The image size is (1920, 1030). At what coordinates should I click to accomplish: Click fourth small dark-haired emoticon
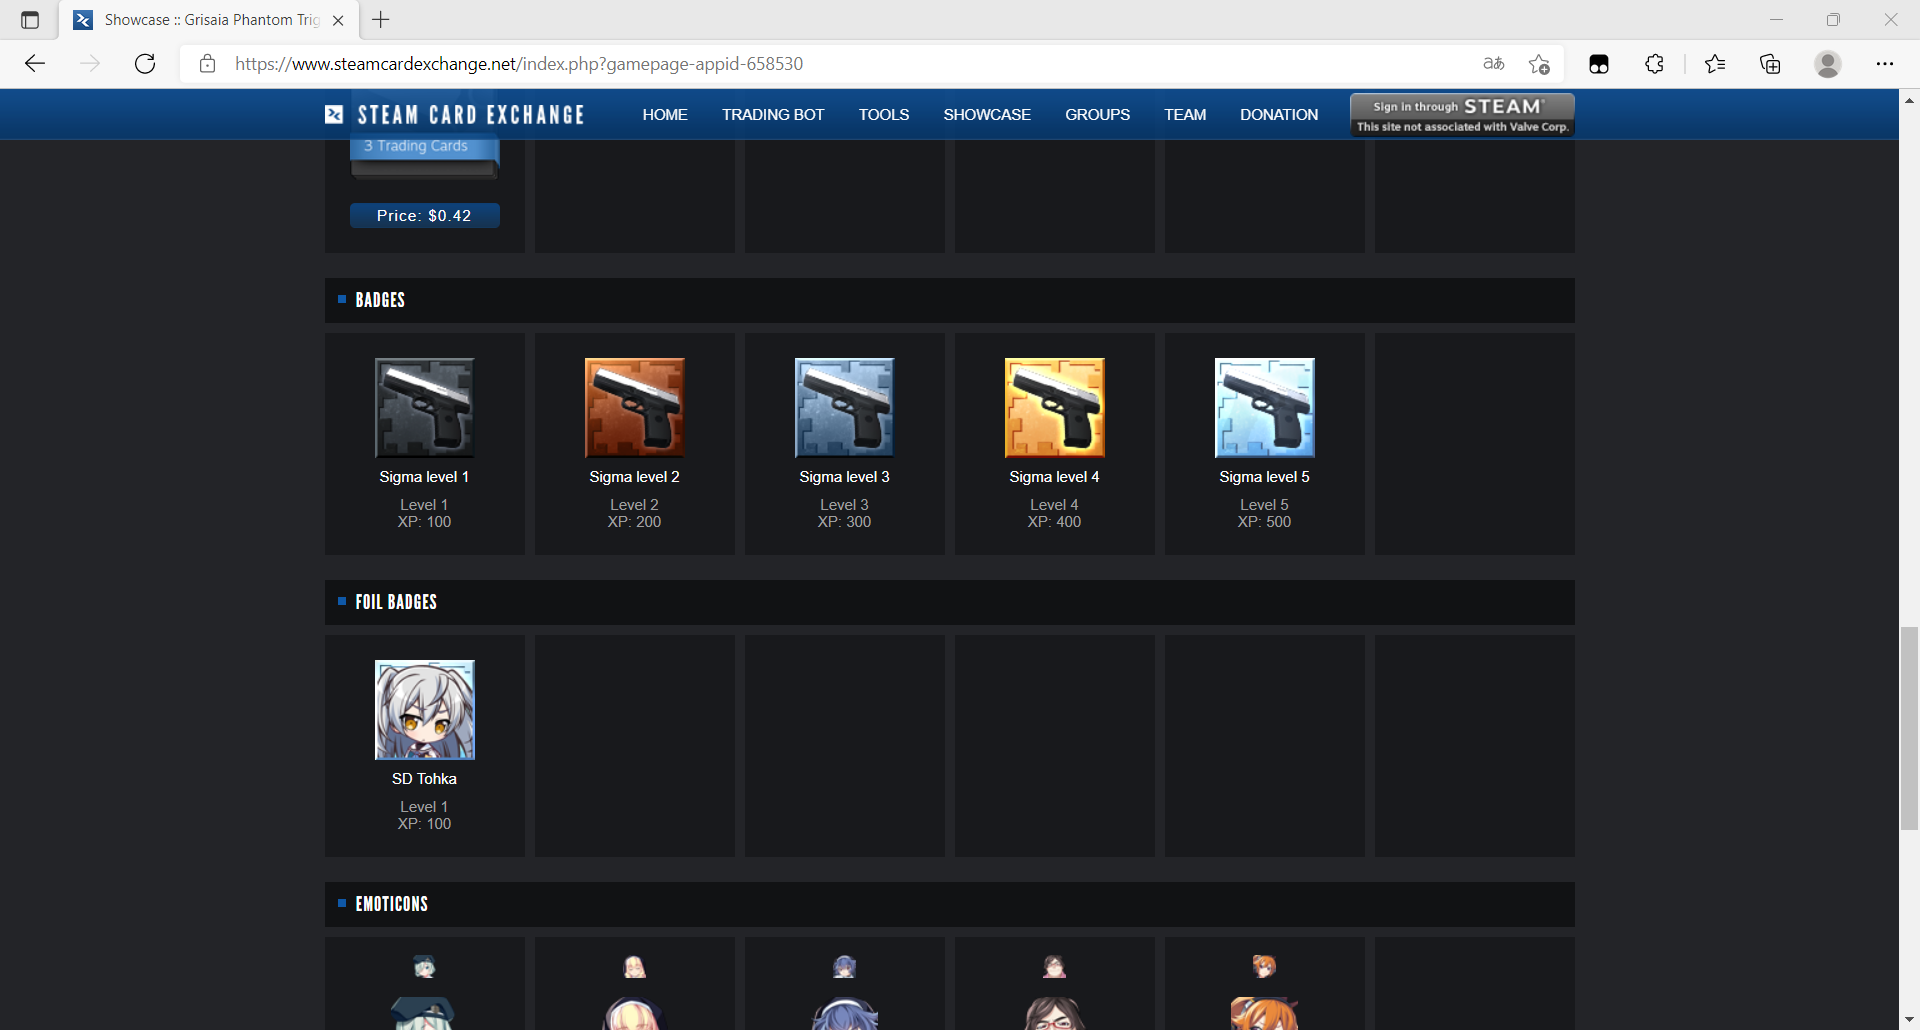pyautogui.click(x=1055, y=967)
